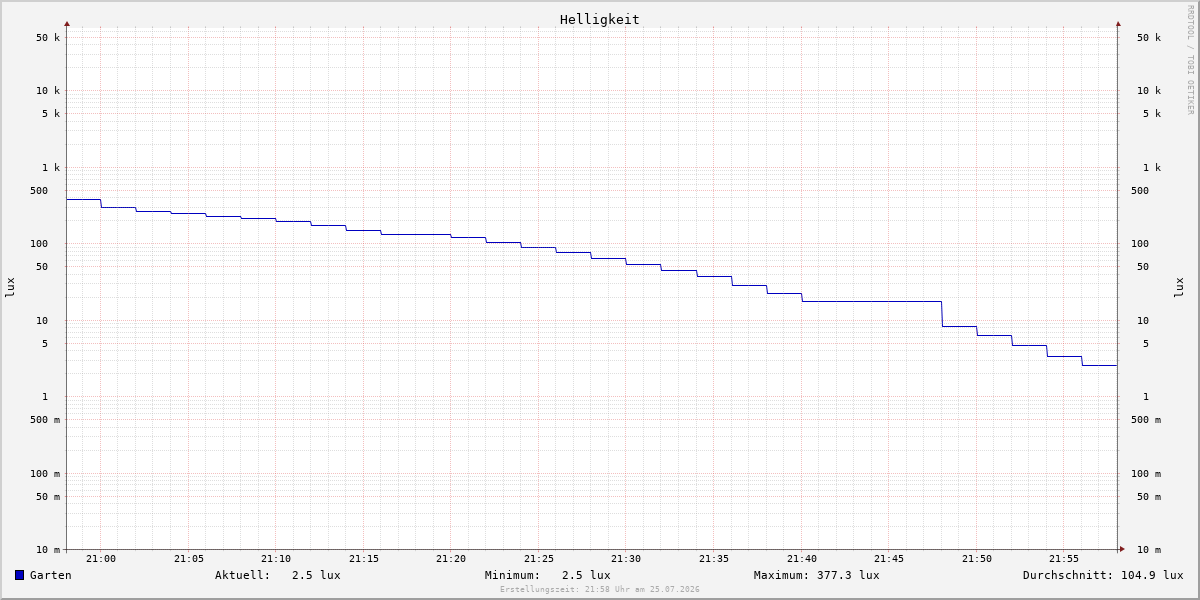The height and width of the screenshot is (600, 1200).
Task: Click the RRDTOOL watermark text on the right edge
Action: pyautogui.click(x=1190, y=60)
